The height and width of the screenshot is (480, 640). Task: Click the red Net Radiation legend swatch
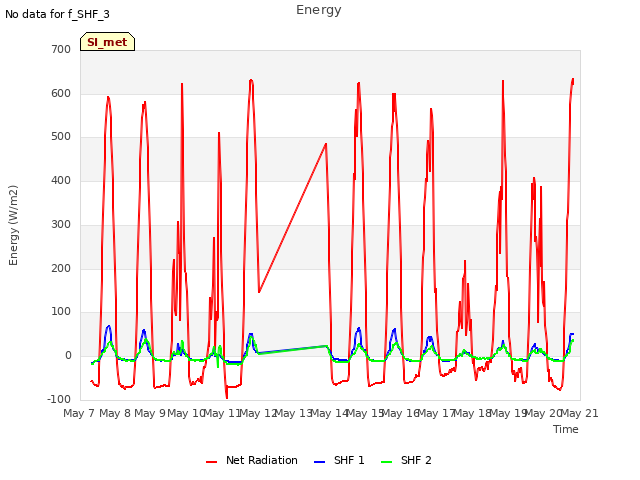coord(211,462)
